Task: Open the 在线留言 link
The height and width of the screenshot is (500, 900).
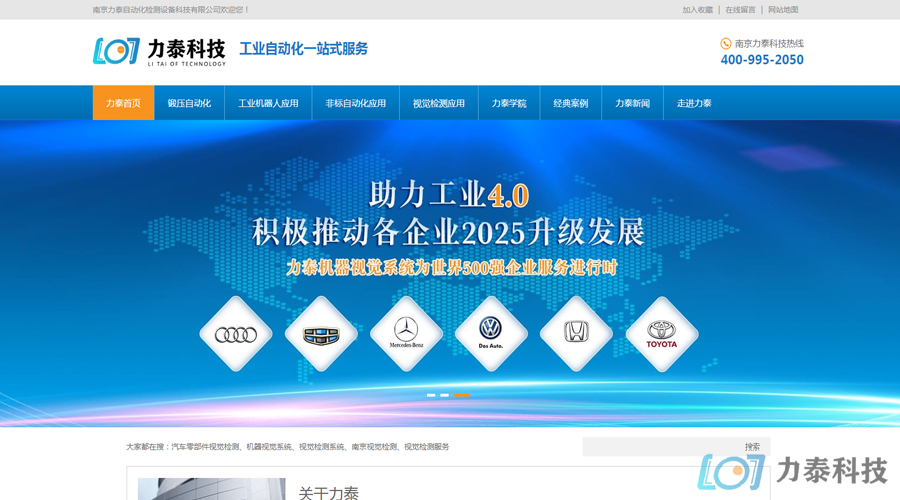Action: (x=740, y=10)
